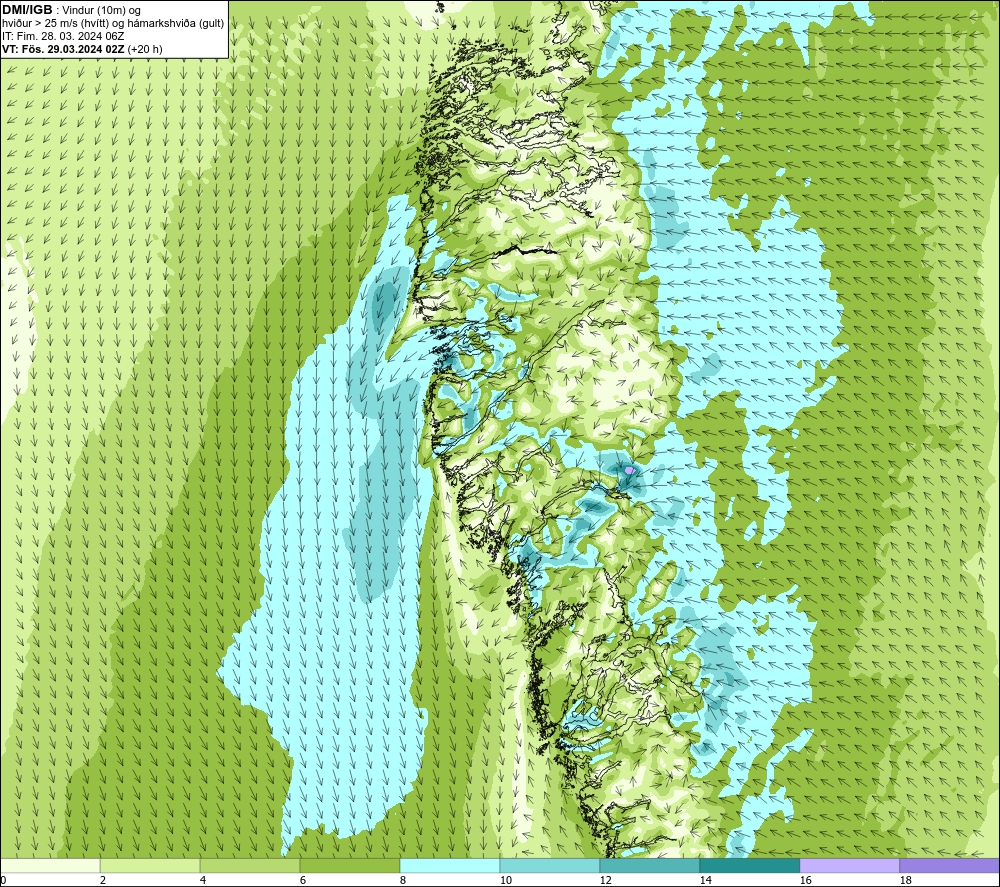Image resolution: width=1000 pixels, height=887 pixels.
Task: Click the 10-12 m/s turquoise swatch
Action: tap(550, 865)
